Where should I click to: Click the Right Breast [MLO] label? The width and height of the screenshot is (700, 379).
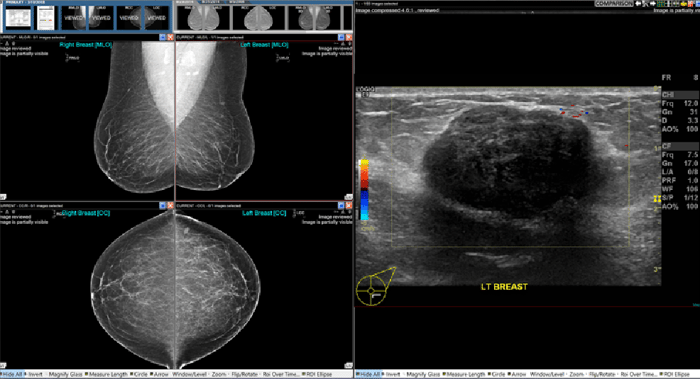[x=85, y=45]
